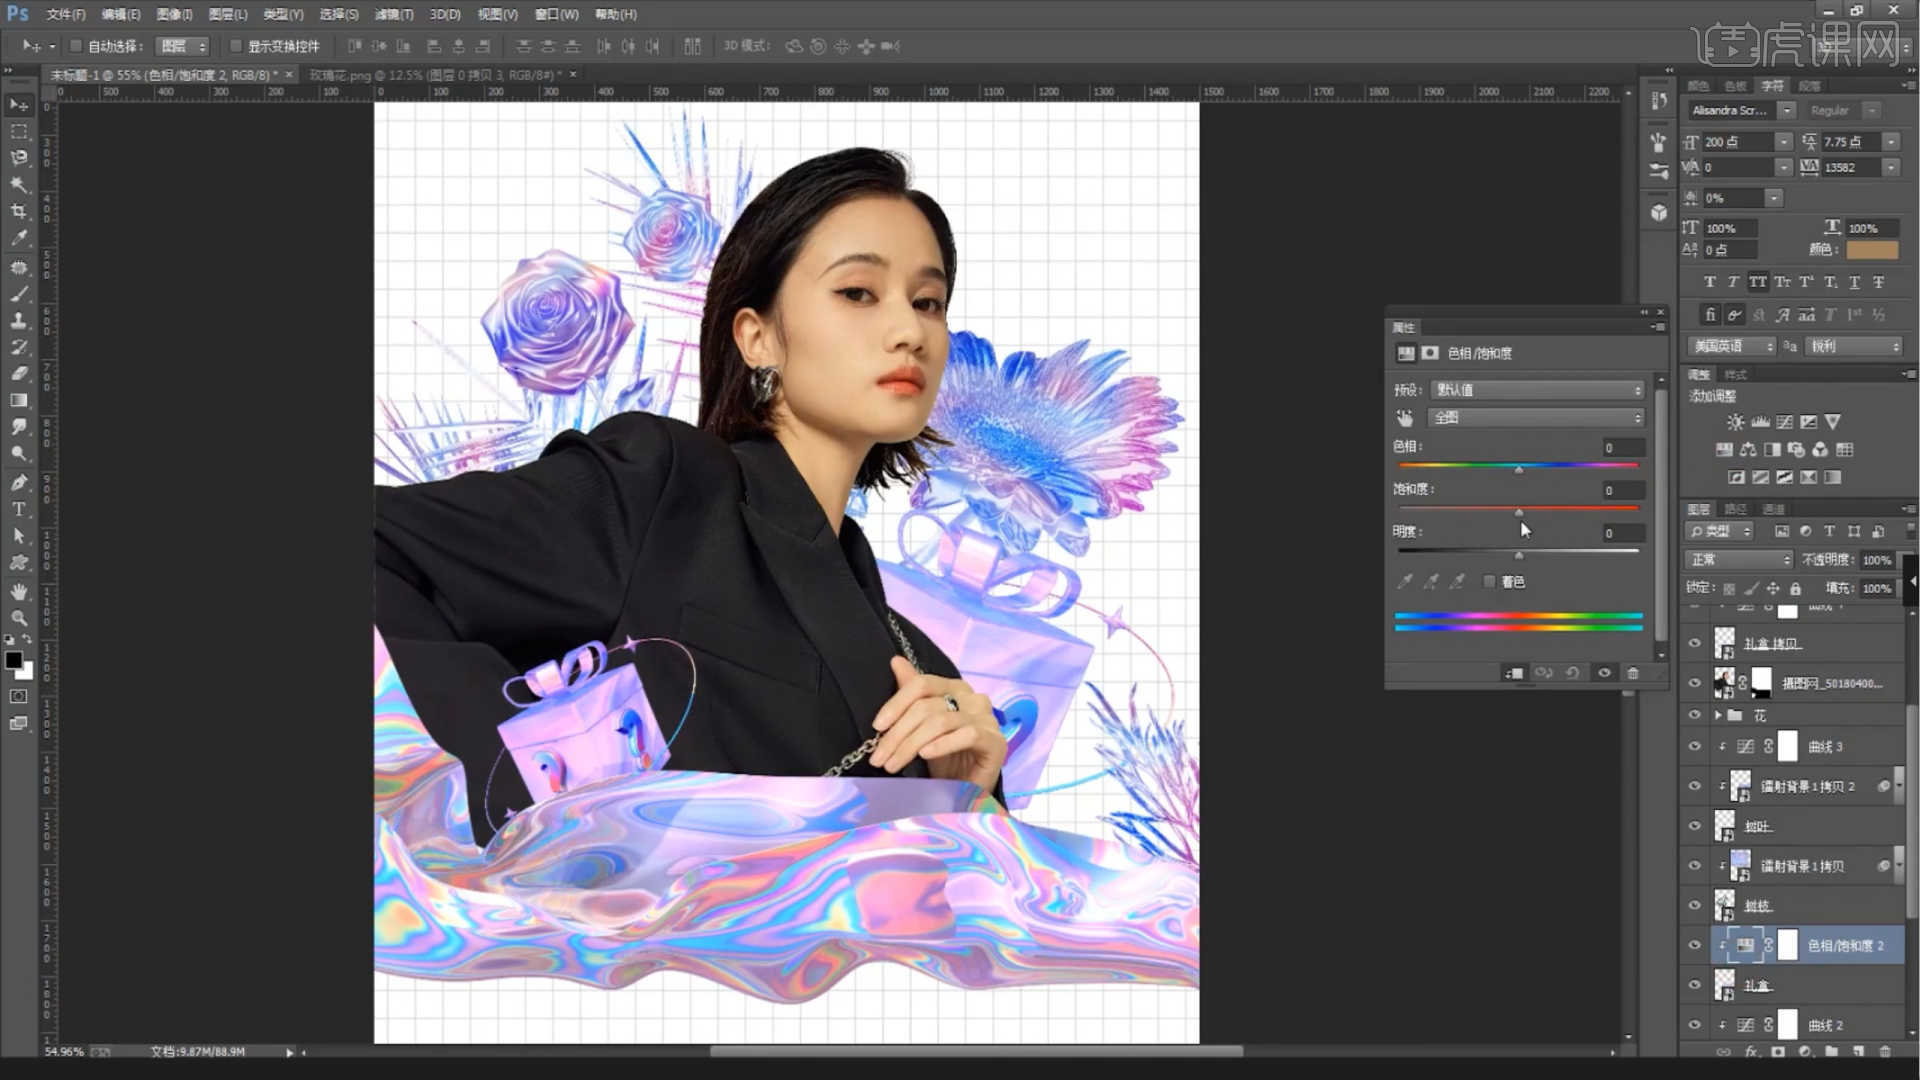Expand the 花 layer group
The width and height of the screenshot is (1920, 1080).
1718,715
